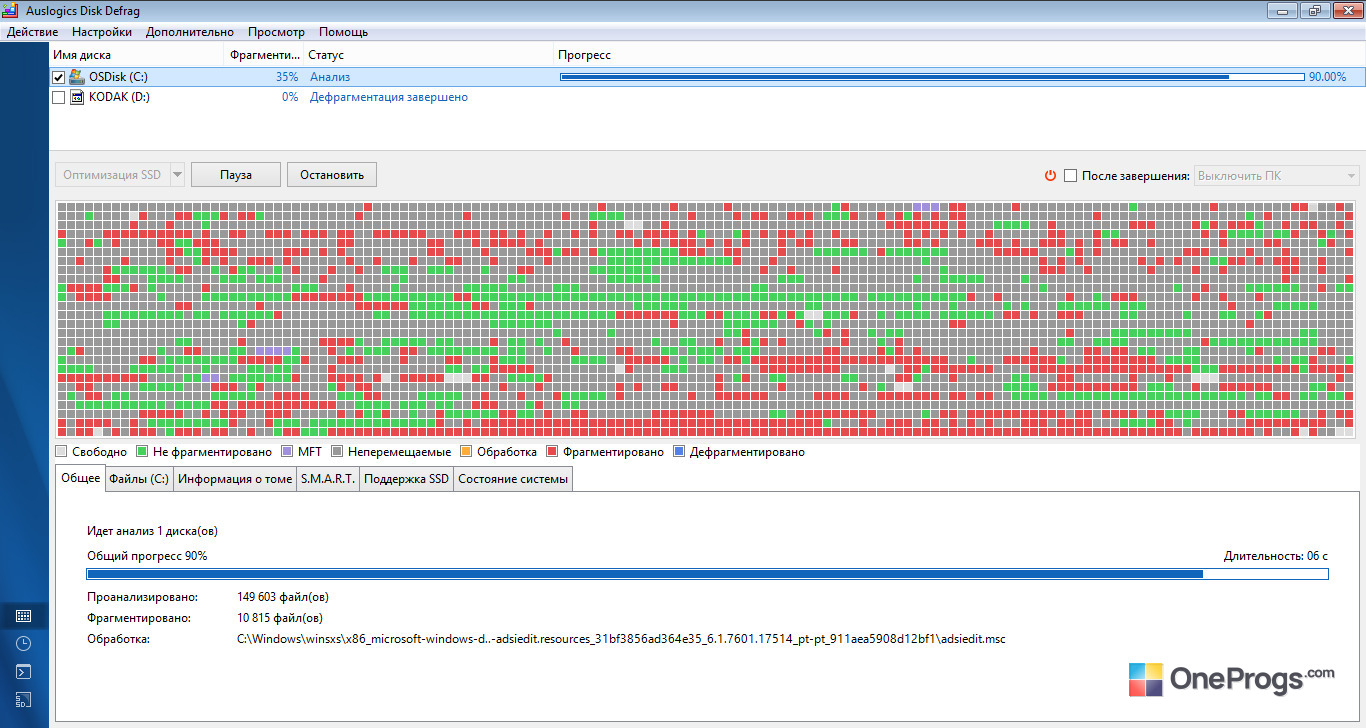Open the Действие menu

tap(33, 32)
